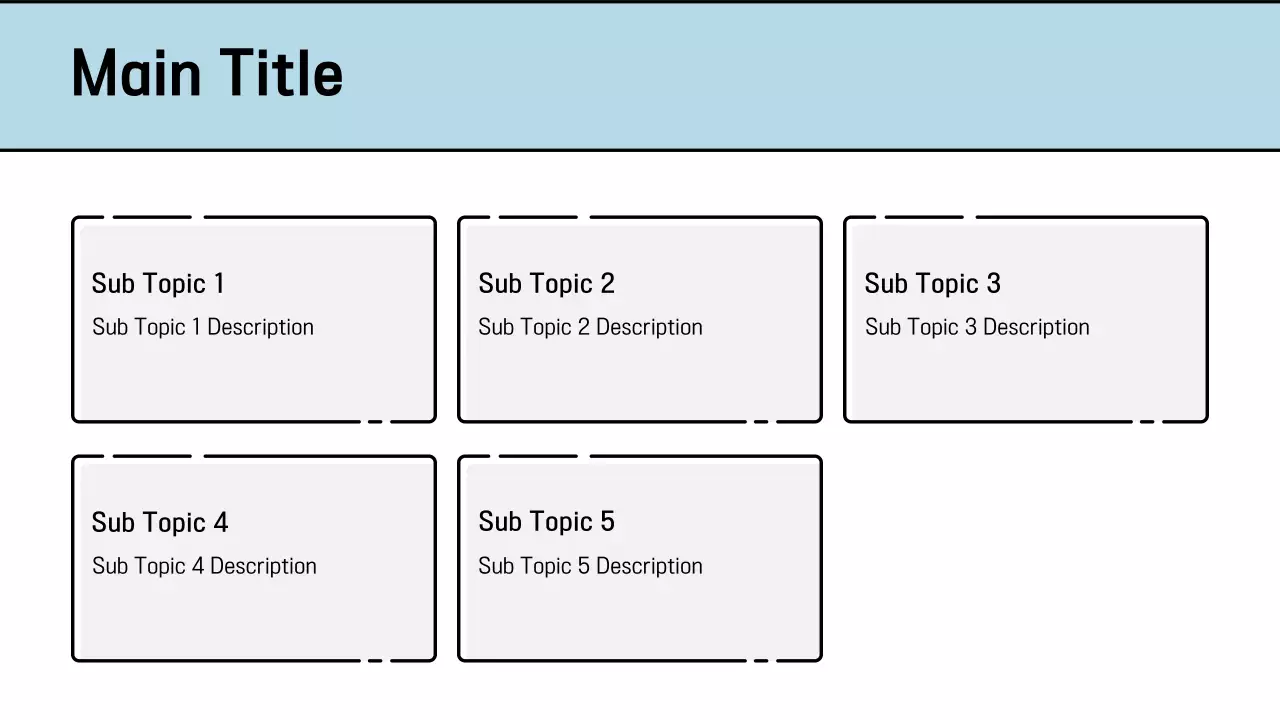Viewport: 1280px width, 720px height.
Task: Click the Sub Topic 4 Description text
Action: click(x=204, y=566)
